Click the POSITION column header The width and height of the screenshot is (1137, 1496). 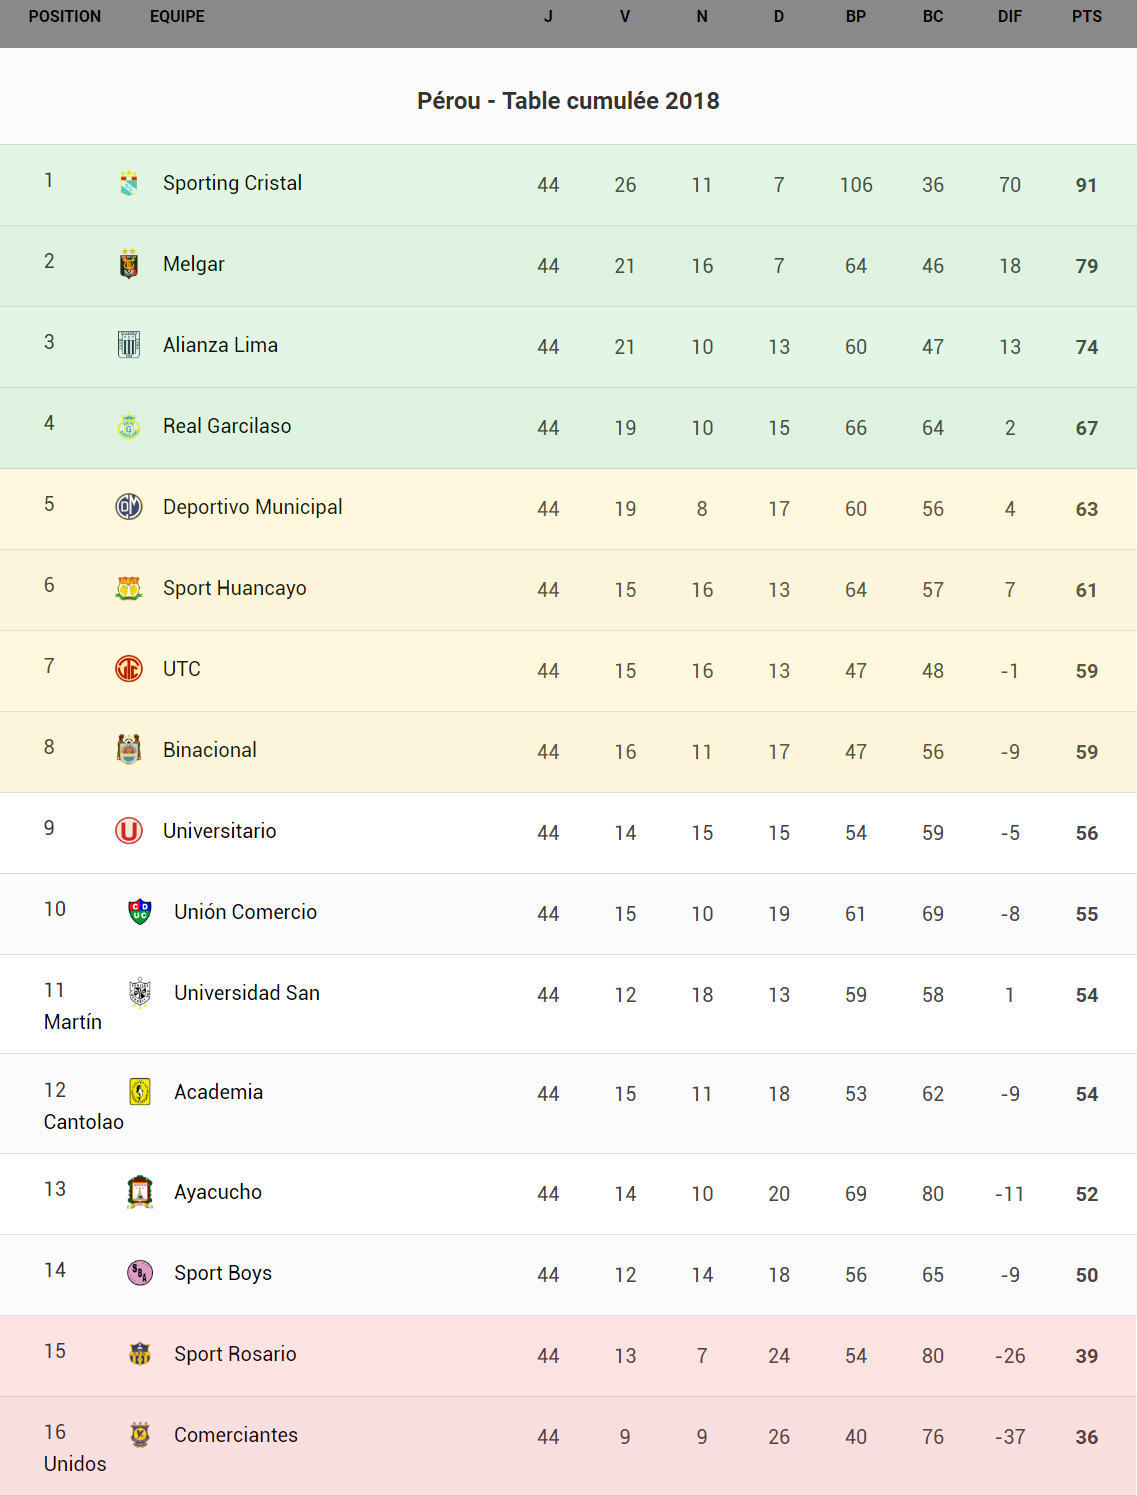coord(65,17)
